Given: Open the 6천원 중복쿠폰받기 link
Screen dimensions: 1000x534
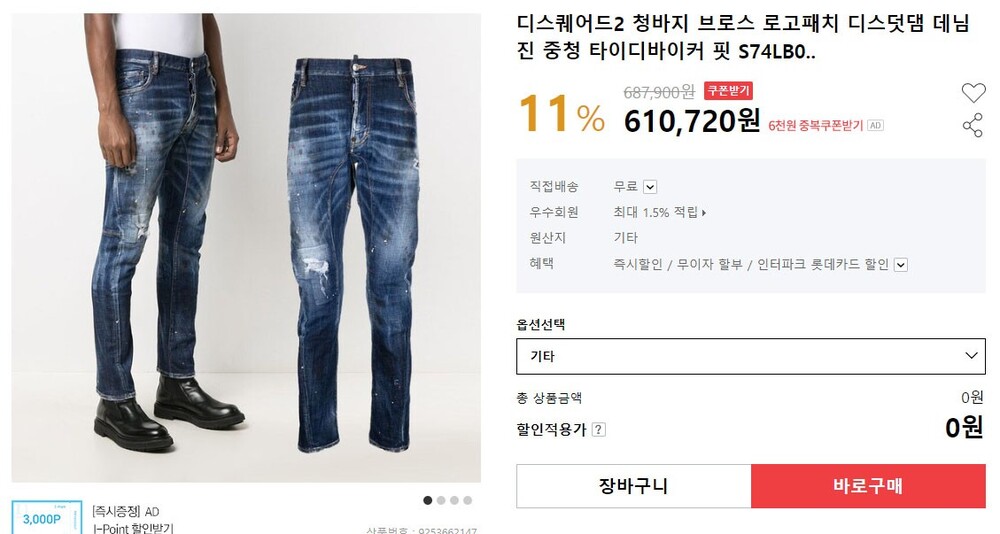Looking at the screenshot, I should coord(815,126).
